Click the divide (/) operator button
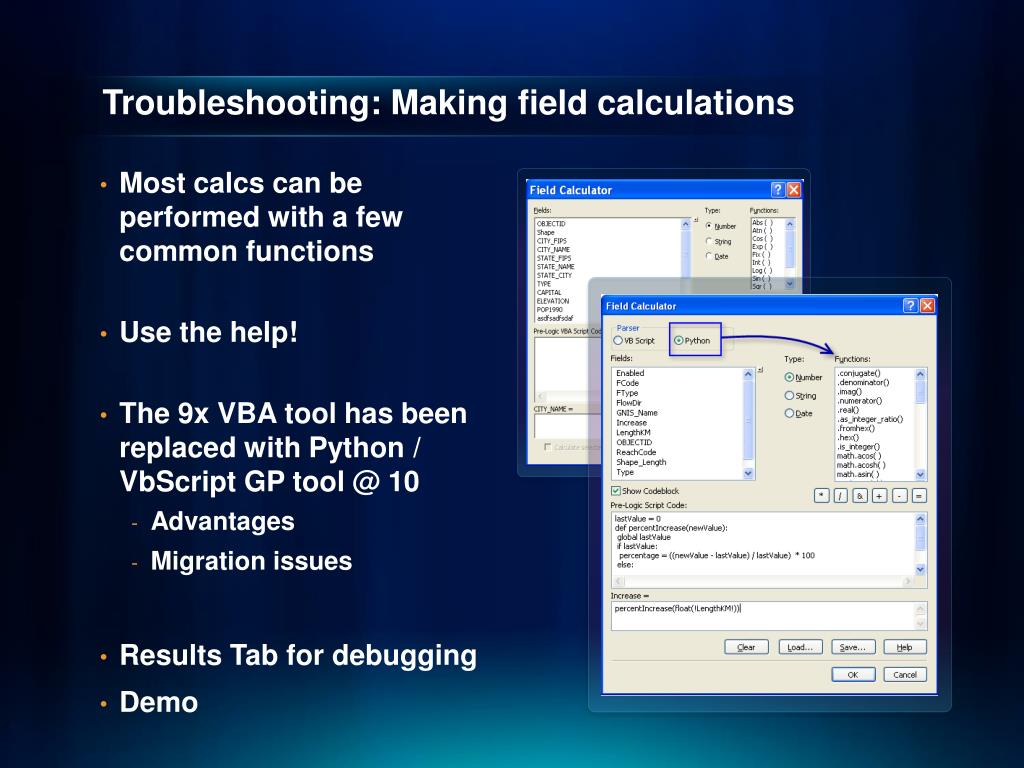 (x=841, y=496)
